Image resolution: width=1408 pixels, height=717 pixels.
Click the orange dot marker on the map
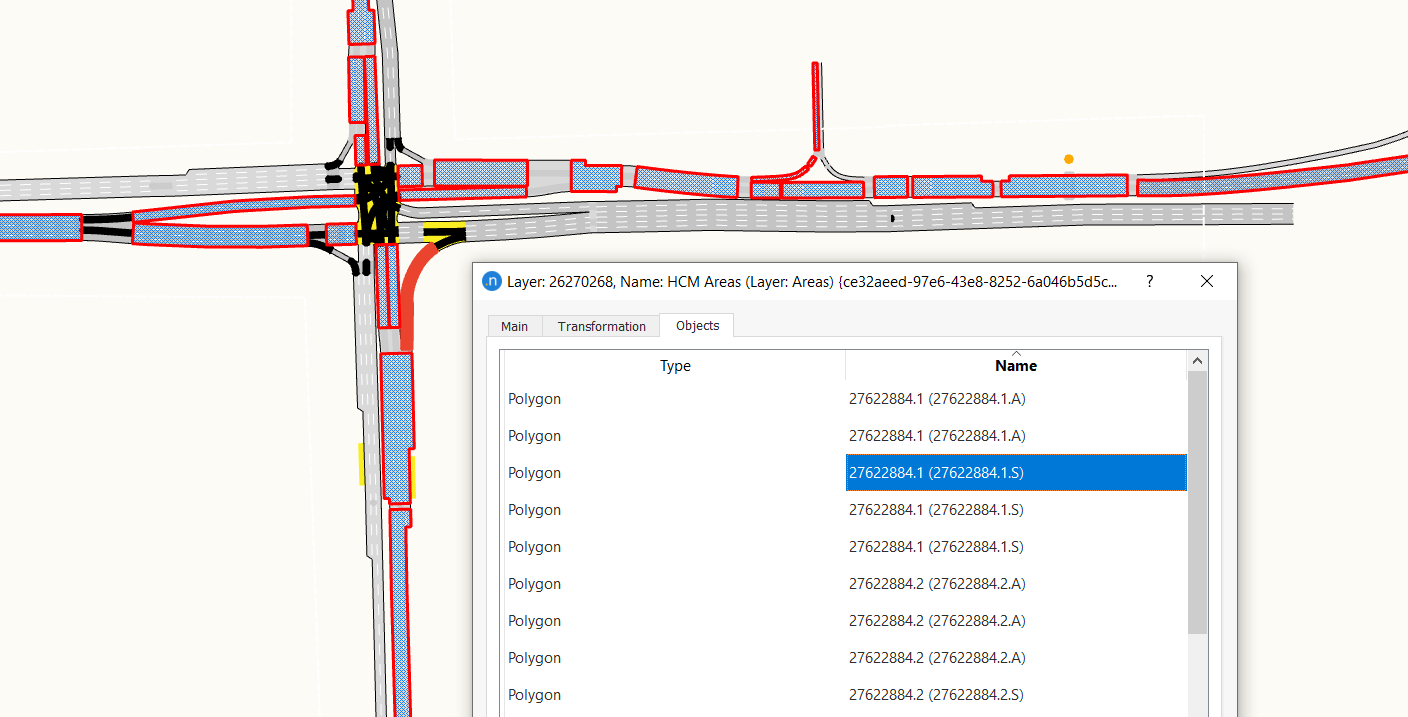[x=1069, y=159]
